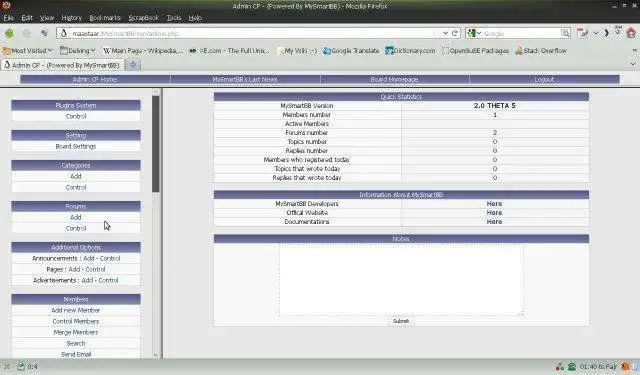Open Plugins System Control link
The image size is (640, 375).
pos(76,116)
